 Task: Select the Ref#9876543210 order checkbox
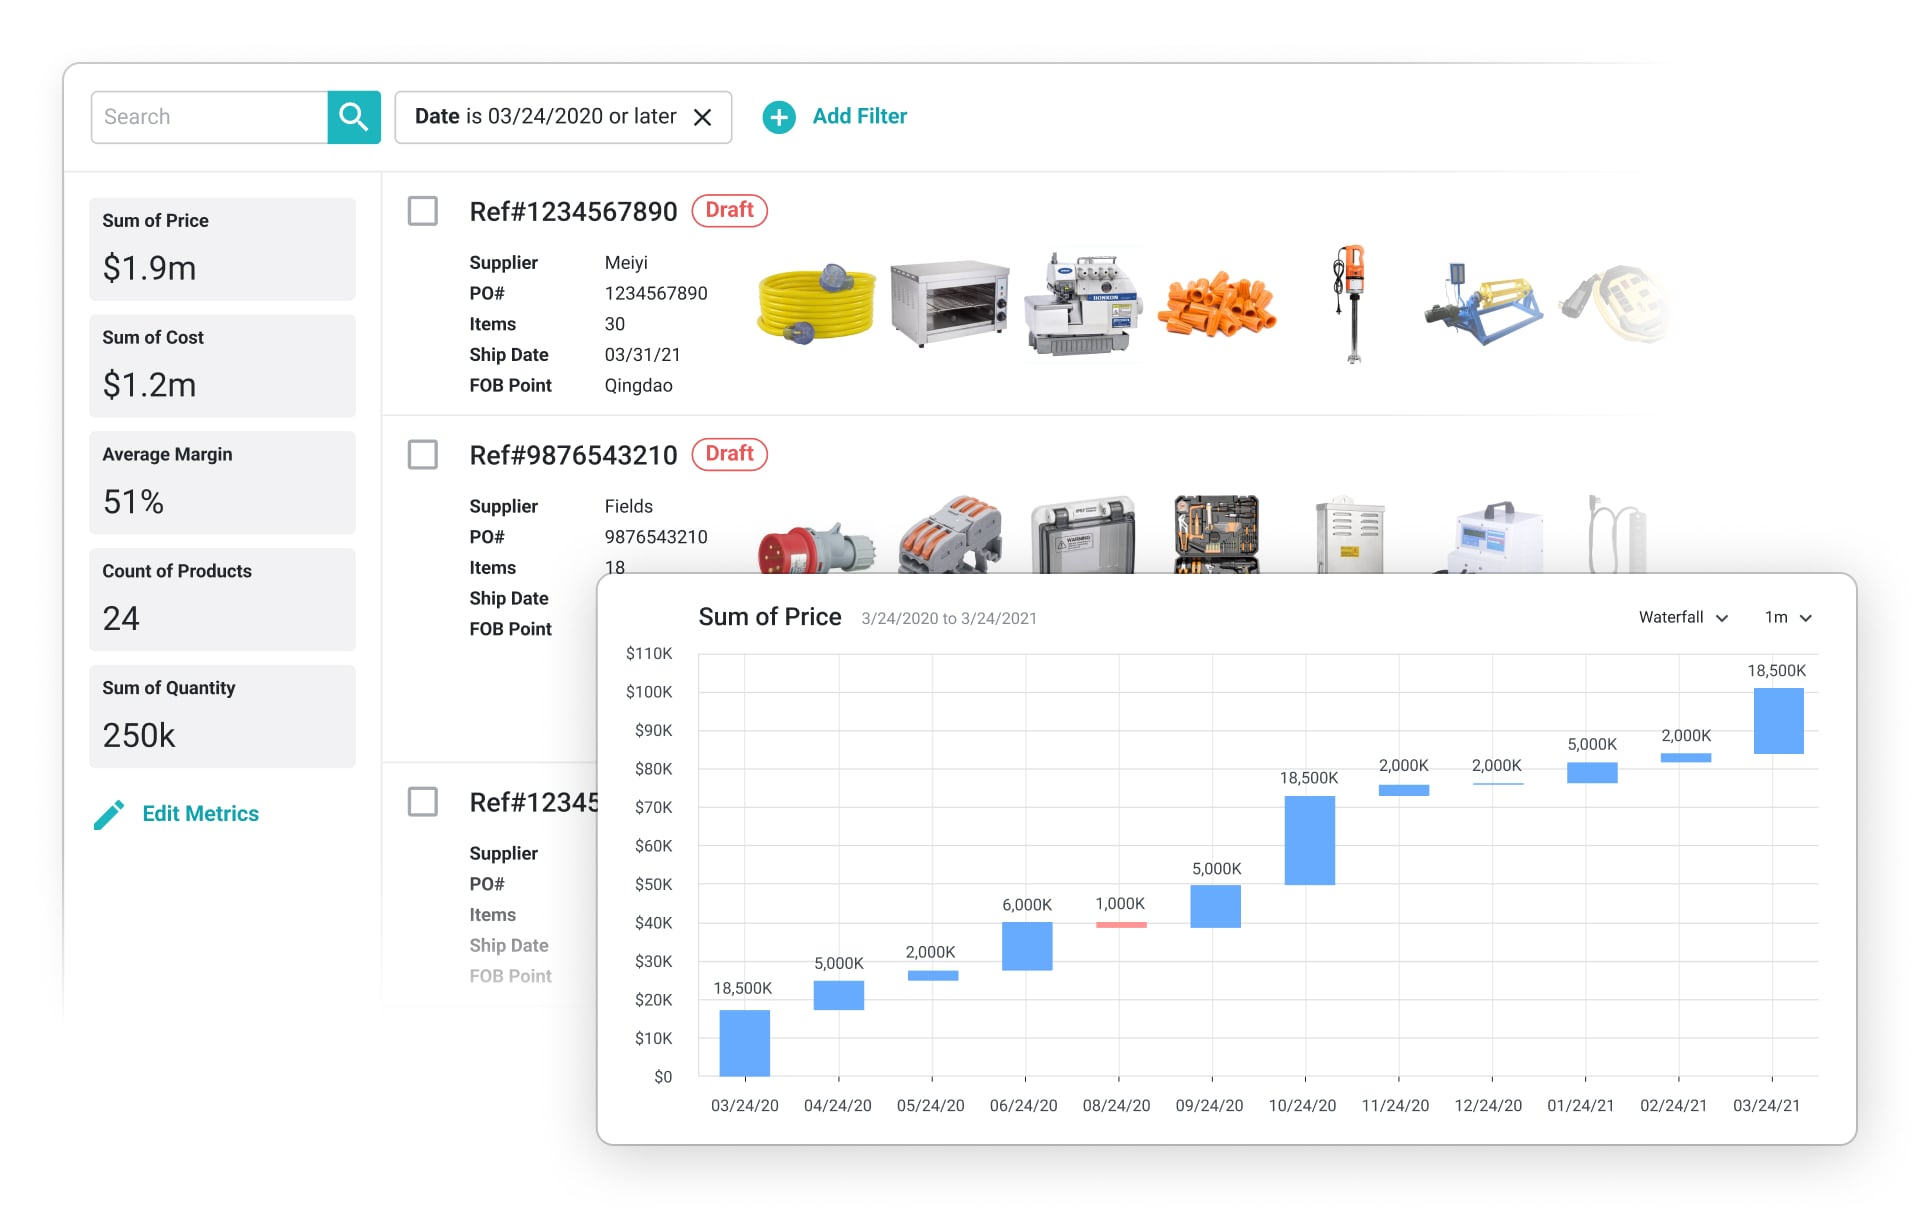423,455
